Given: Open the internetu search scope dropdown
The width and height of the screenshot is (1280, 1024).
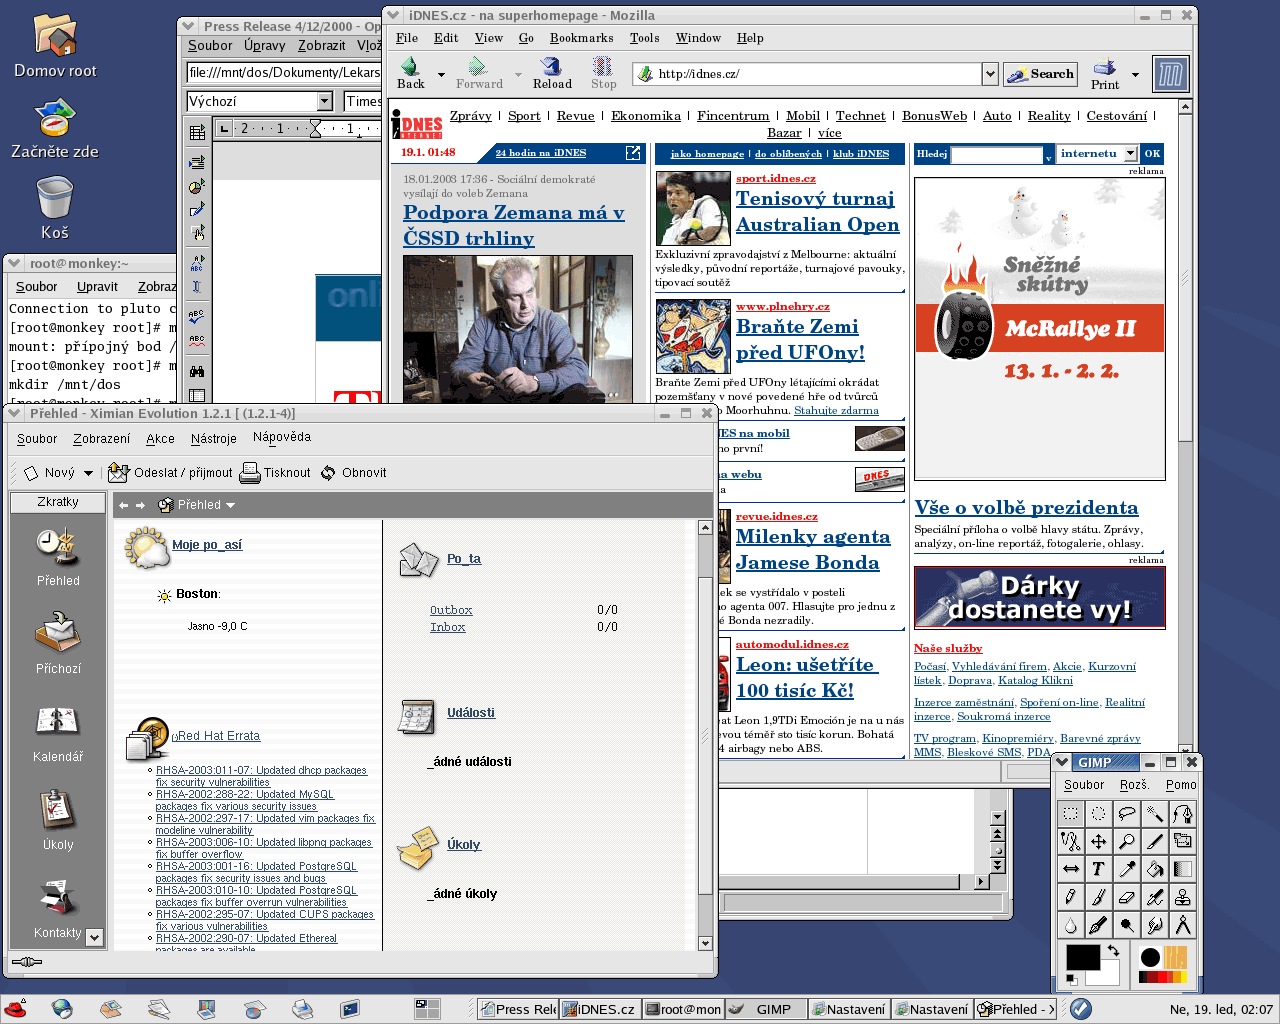Looking at the screenshot, I should tap(1130, 154).
